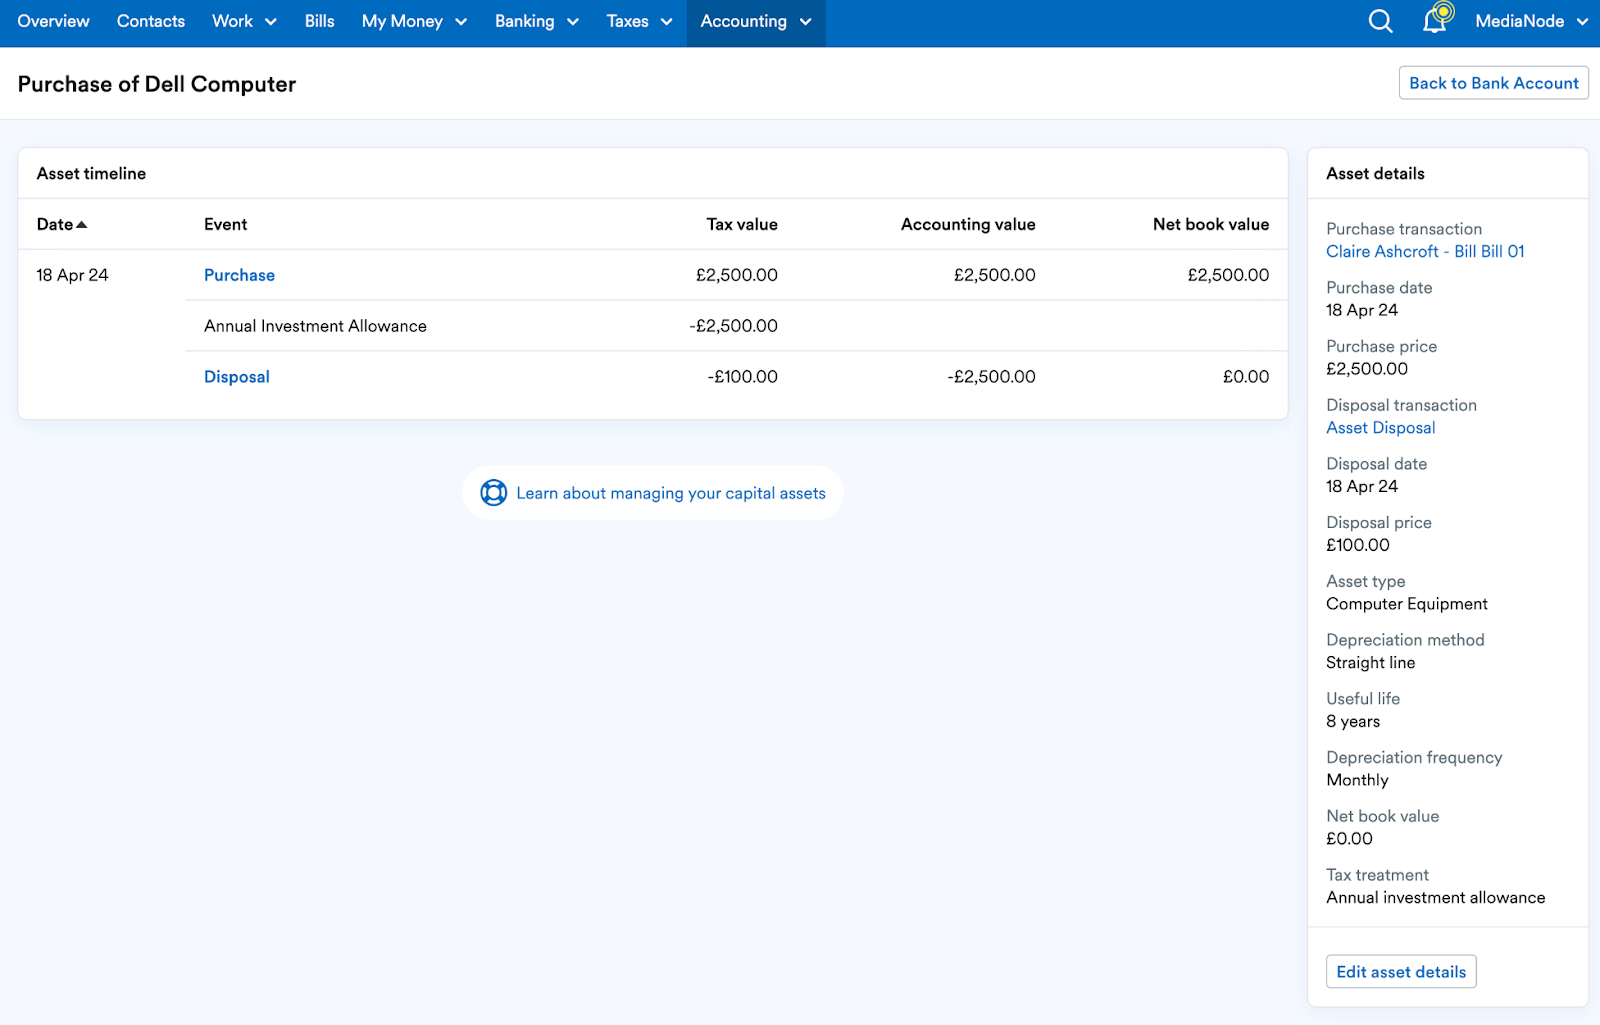Click the Date column sort arrow
Screen dimensions: 1600x1025
coord(82,225)
